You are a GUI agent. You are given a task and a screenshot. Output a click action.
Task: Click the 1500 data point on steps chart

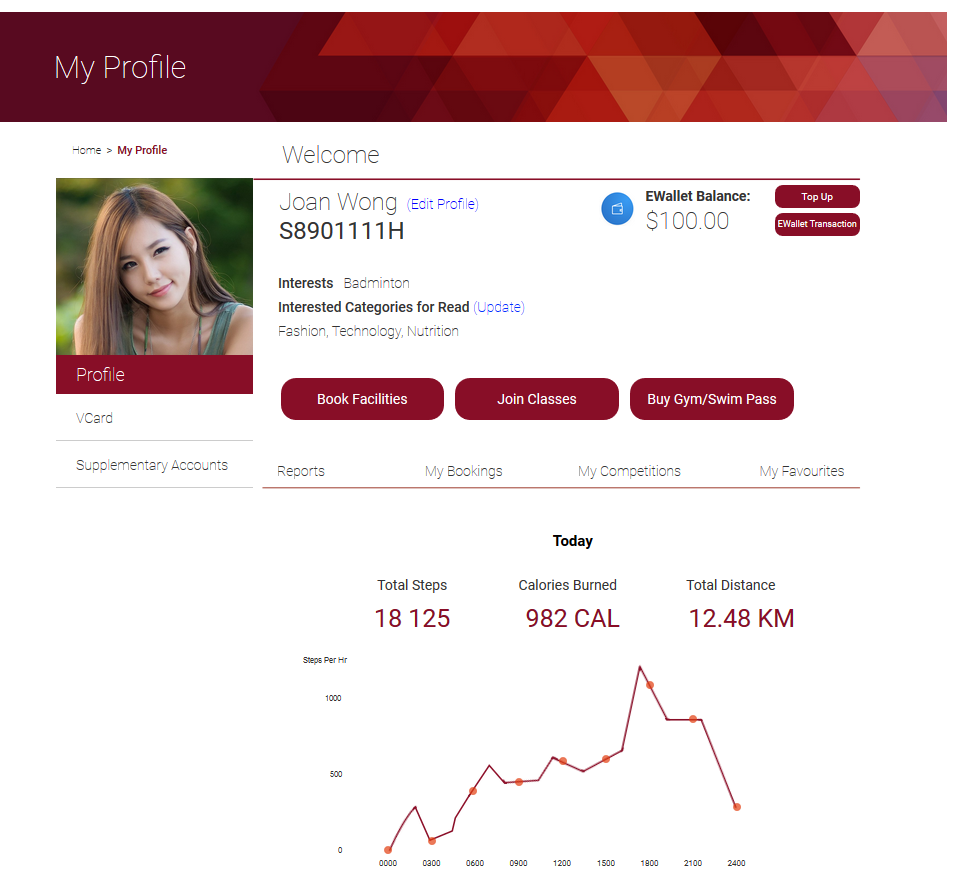pyautogui.click(x=606, y=759)
